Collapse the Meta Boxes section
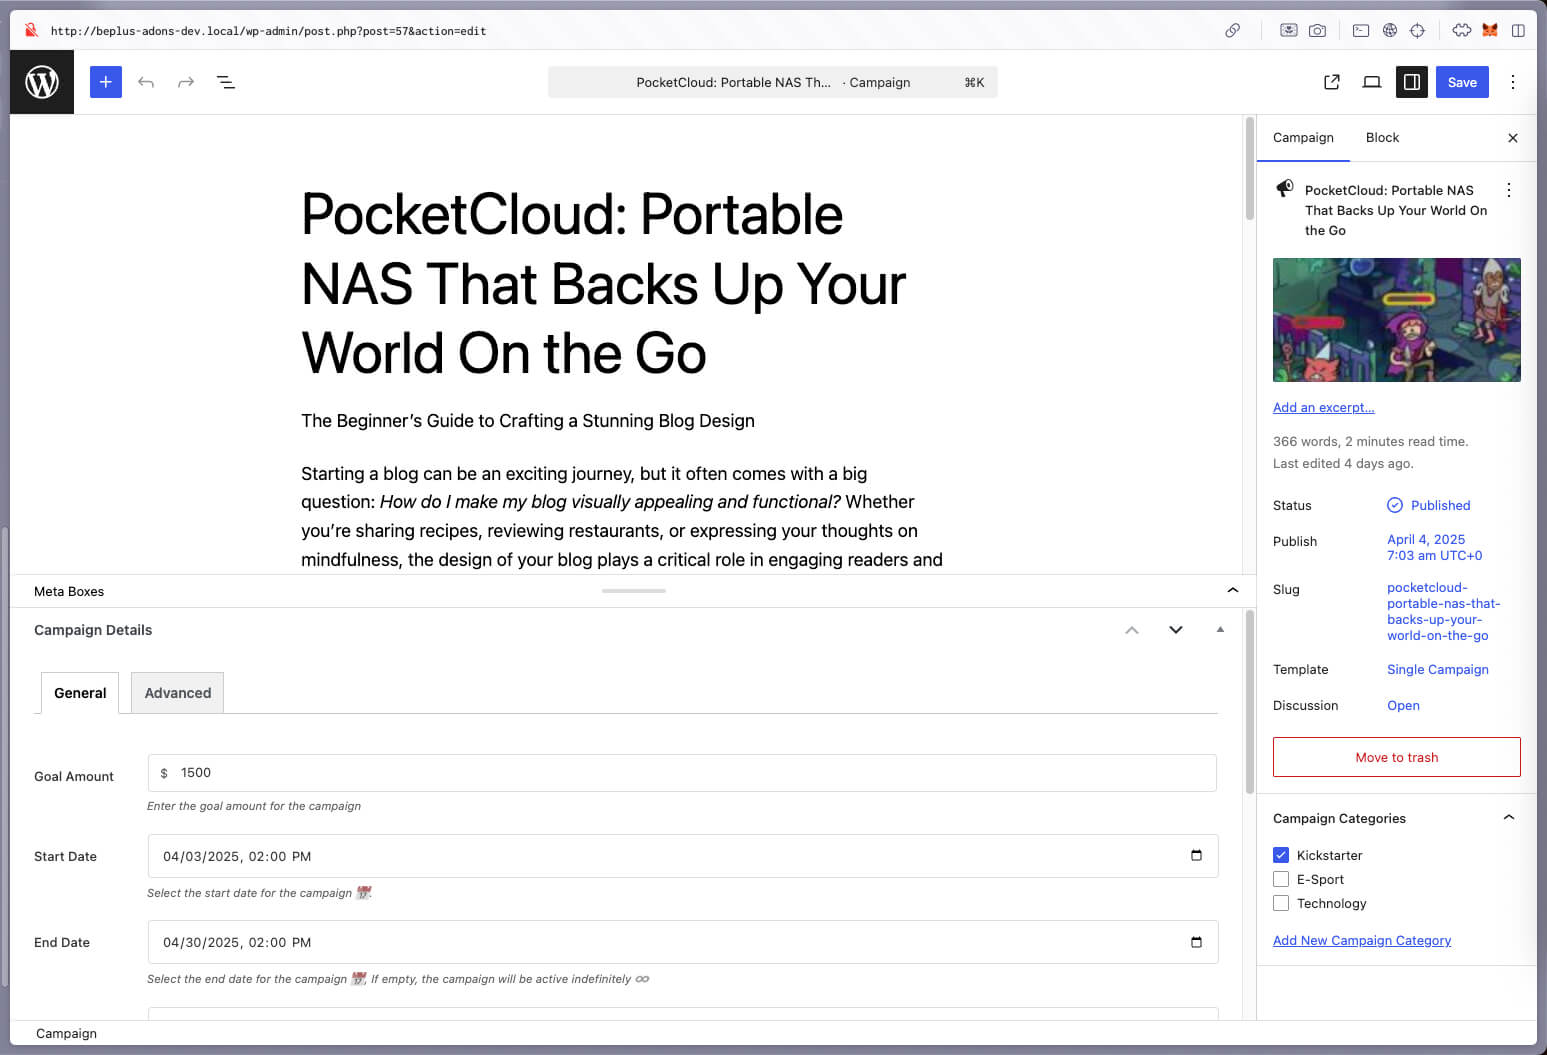Image resolution: width=1547 pixels, height=1055 pixels. pos(1233,591)
